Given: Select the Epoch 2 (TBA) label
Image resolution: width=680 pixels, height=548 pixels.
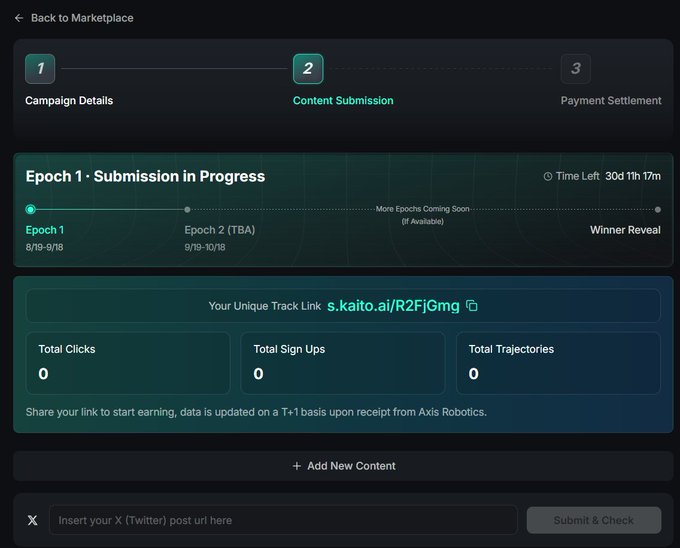Looking at the screenshot, I should click(x=219, y=230).
